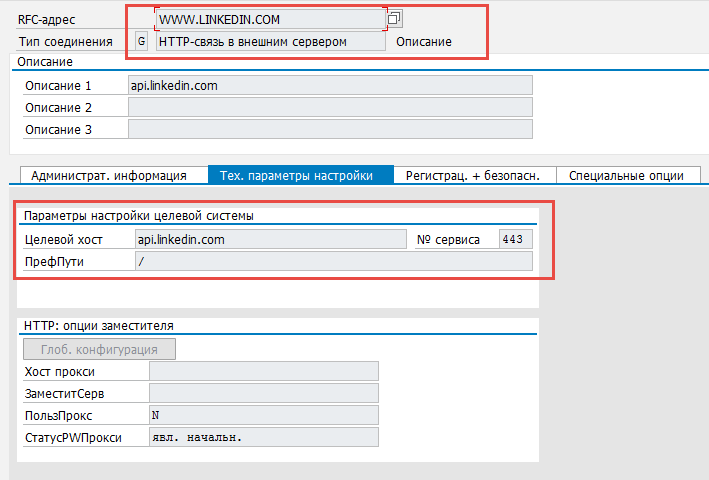The height and width of the screenshot is (480, 709).
Task: Click the RFC-адрес label
Action: click(47, 20)
